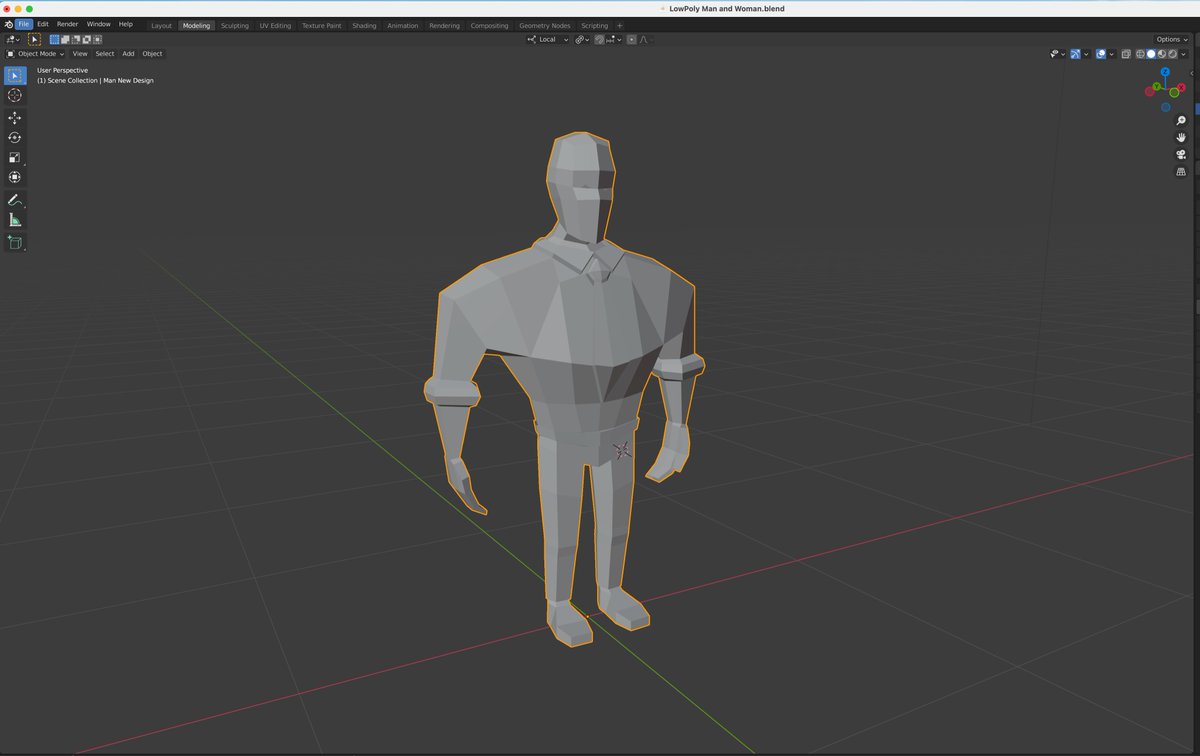Screen dimensions: 1200x756
Task: Set selection mode to Subtract
Action: click(76, 40)
